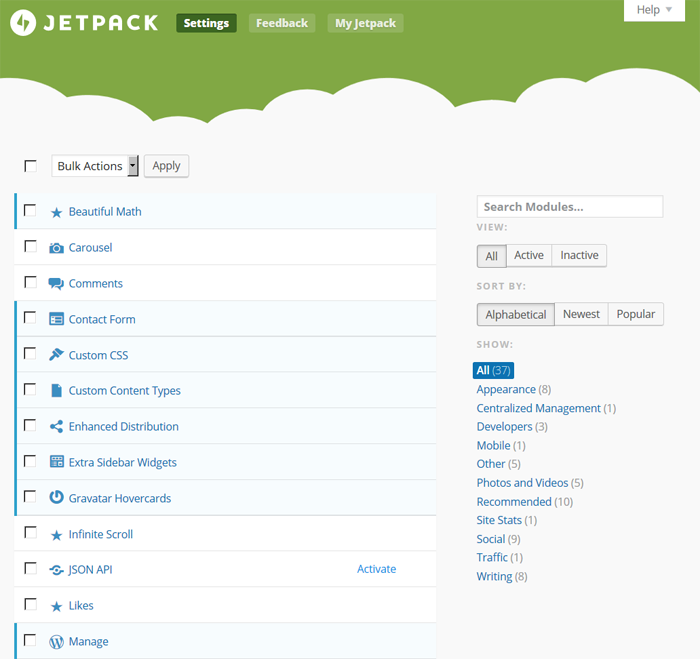The image size is (700, 659).
Task: Sort modules Alphabetical
Action: click(x=516, y=314)
